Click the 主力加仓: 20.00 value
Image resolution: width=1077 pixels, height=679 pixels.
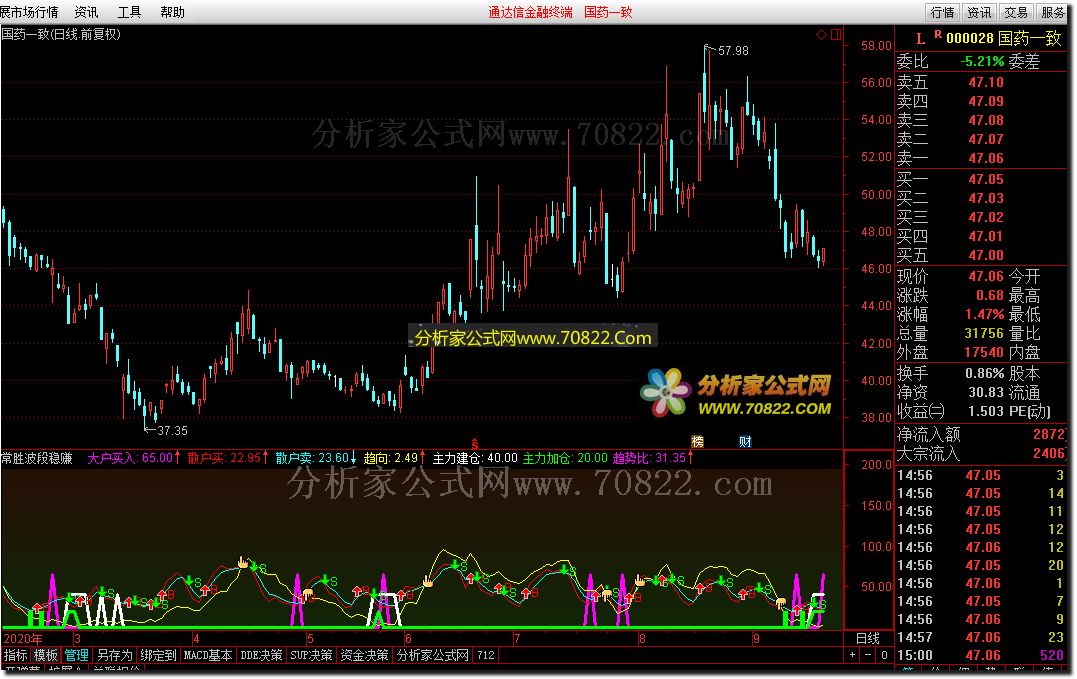[x=565, y=458]
